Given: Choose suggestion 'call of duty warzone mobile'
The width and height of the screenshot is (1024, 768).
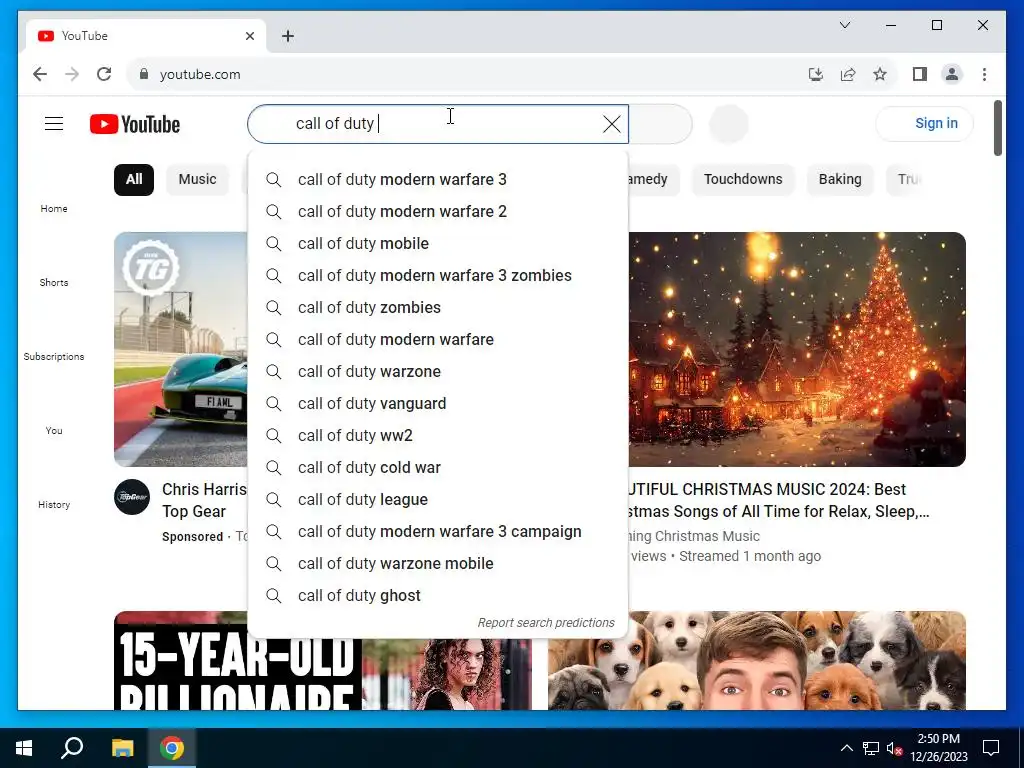Looking at the screenshot, I should [x=438, y=564].
